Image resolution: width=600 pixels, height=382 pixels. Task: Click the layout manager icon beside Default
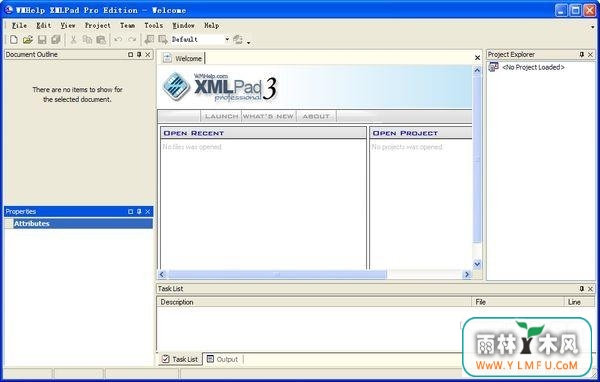[x=238, y=39]
